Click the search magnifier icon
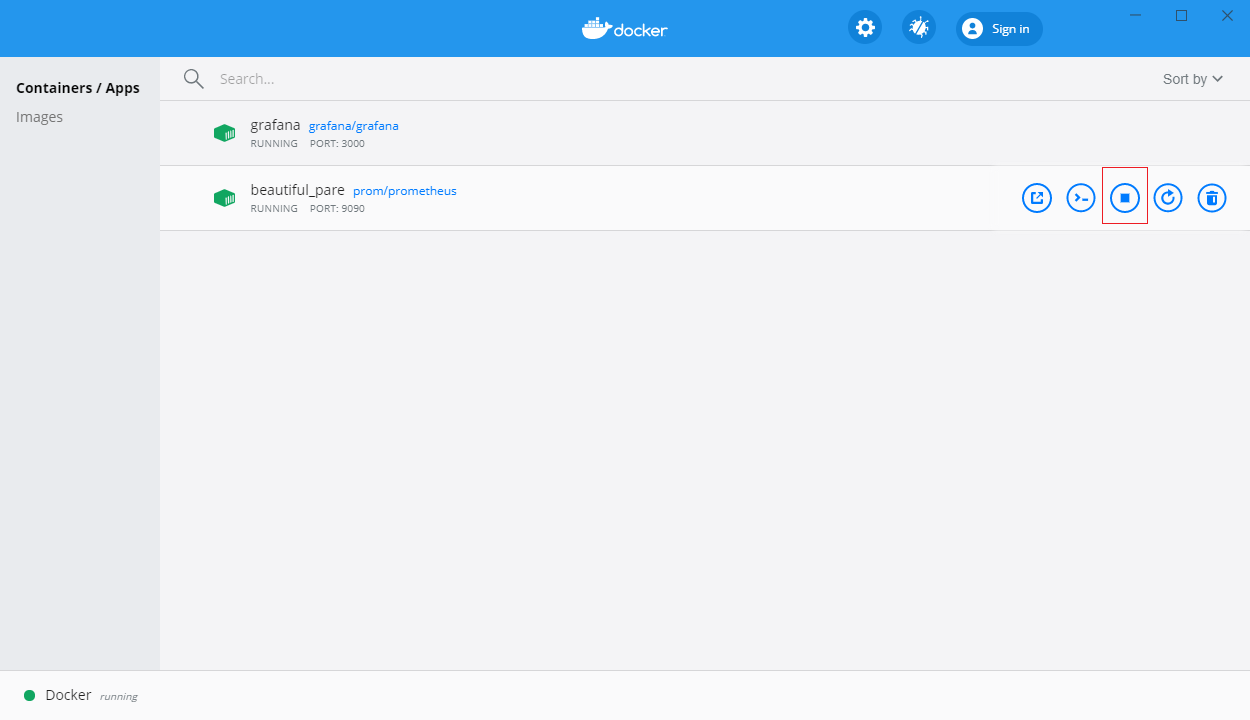This screenshot has height=720, width=1250. click(x=194, y=79)
